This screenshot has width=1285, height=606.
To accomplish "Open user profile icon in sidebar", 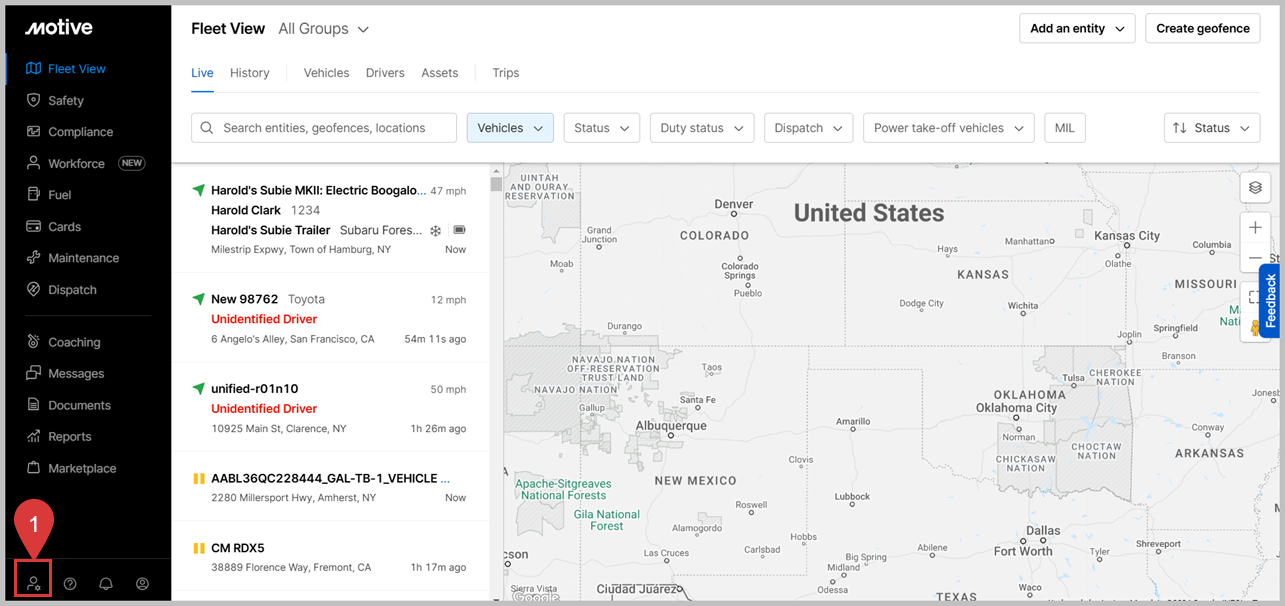I will pyautogui.click(x=142, y=584).
